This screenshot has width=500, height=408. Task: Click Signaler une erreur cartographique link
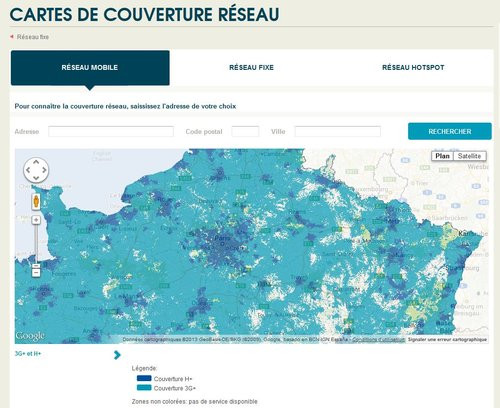click(447, 339)
